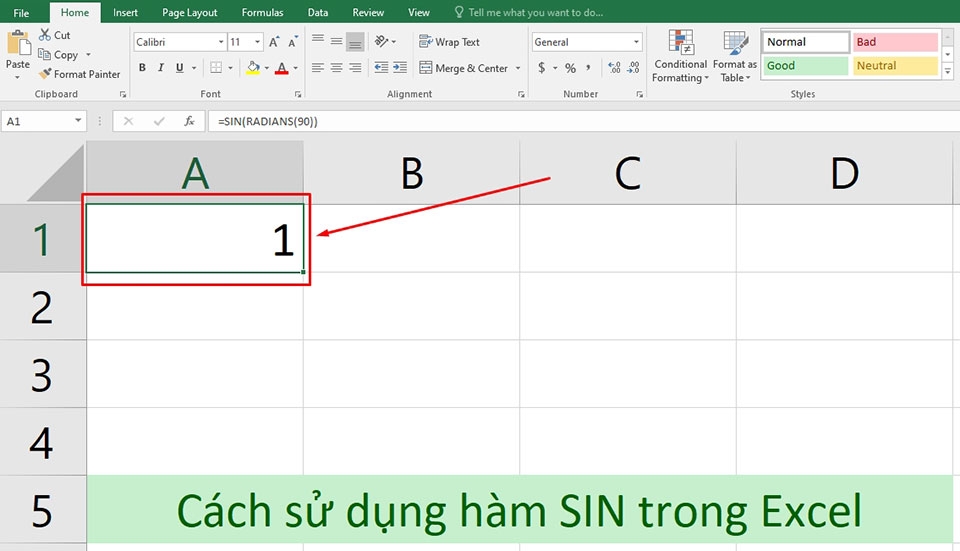This screenshot has height=551, width=960.
Task: Open the File tab
Action: [21, 12]
